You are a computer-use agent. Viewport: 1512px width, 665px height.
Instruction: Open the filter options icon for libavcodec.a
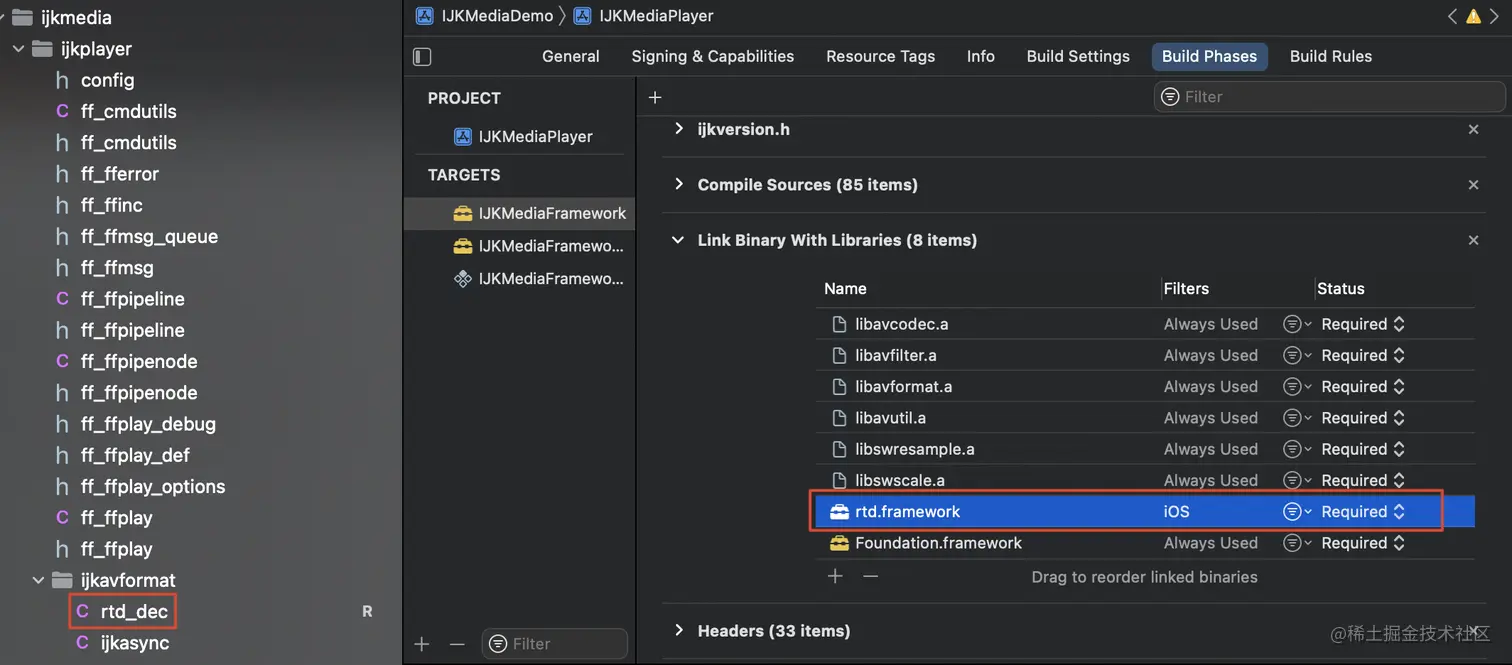click(x=1297, y=324)
